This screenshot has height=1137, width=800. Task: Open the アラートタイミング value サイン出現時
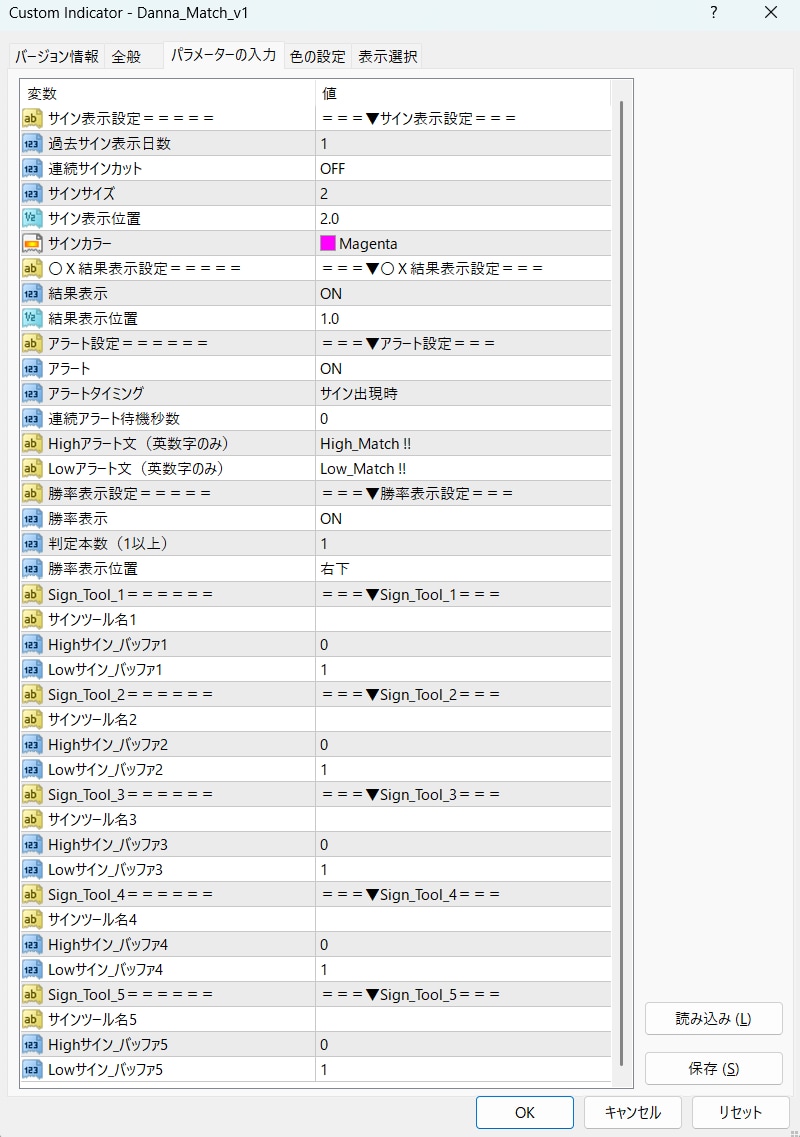click(463, 394)
